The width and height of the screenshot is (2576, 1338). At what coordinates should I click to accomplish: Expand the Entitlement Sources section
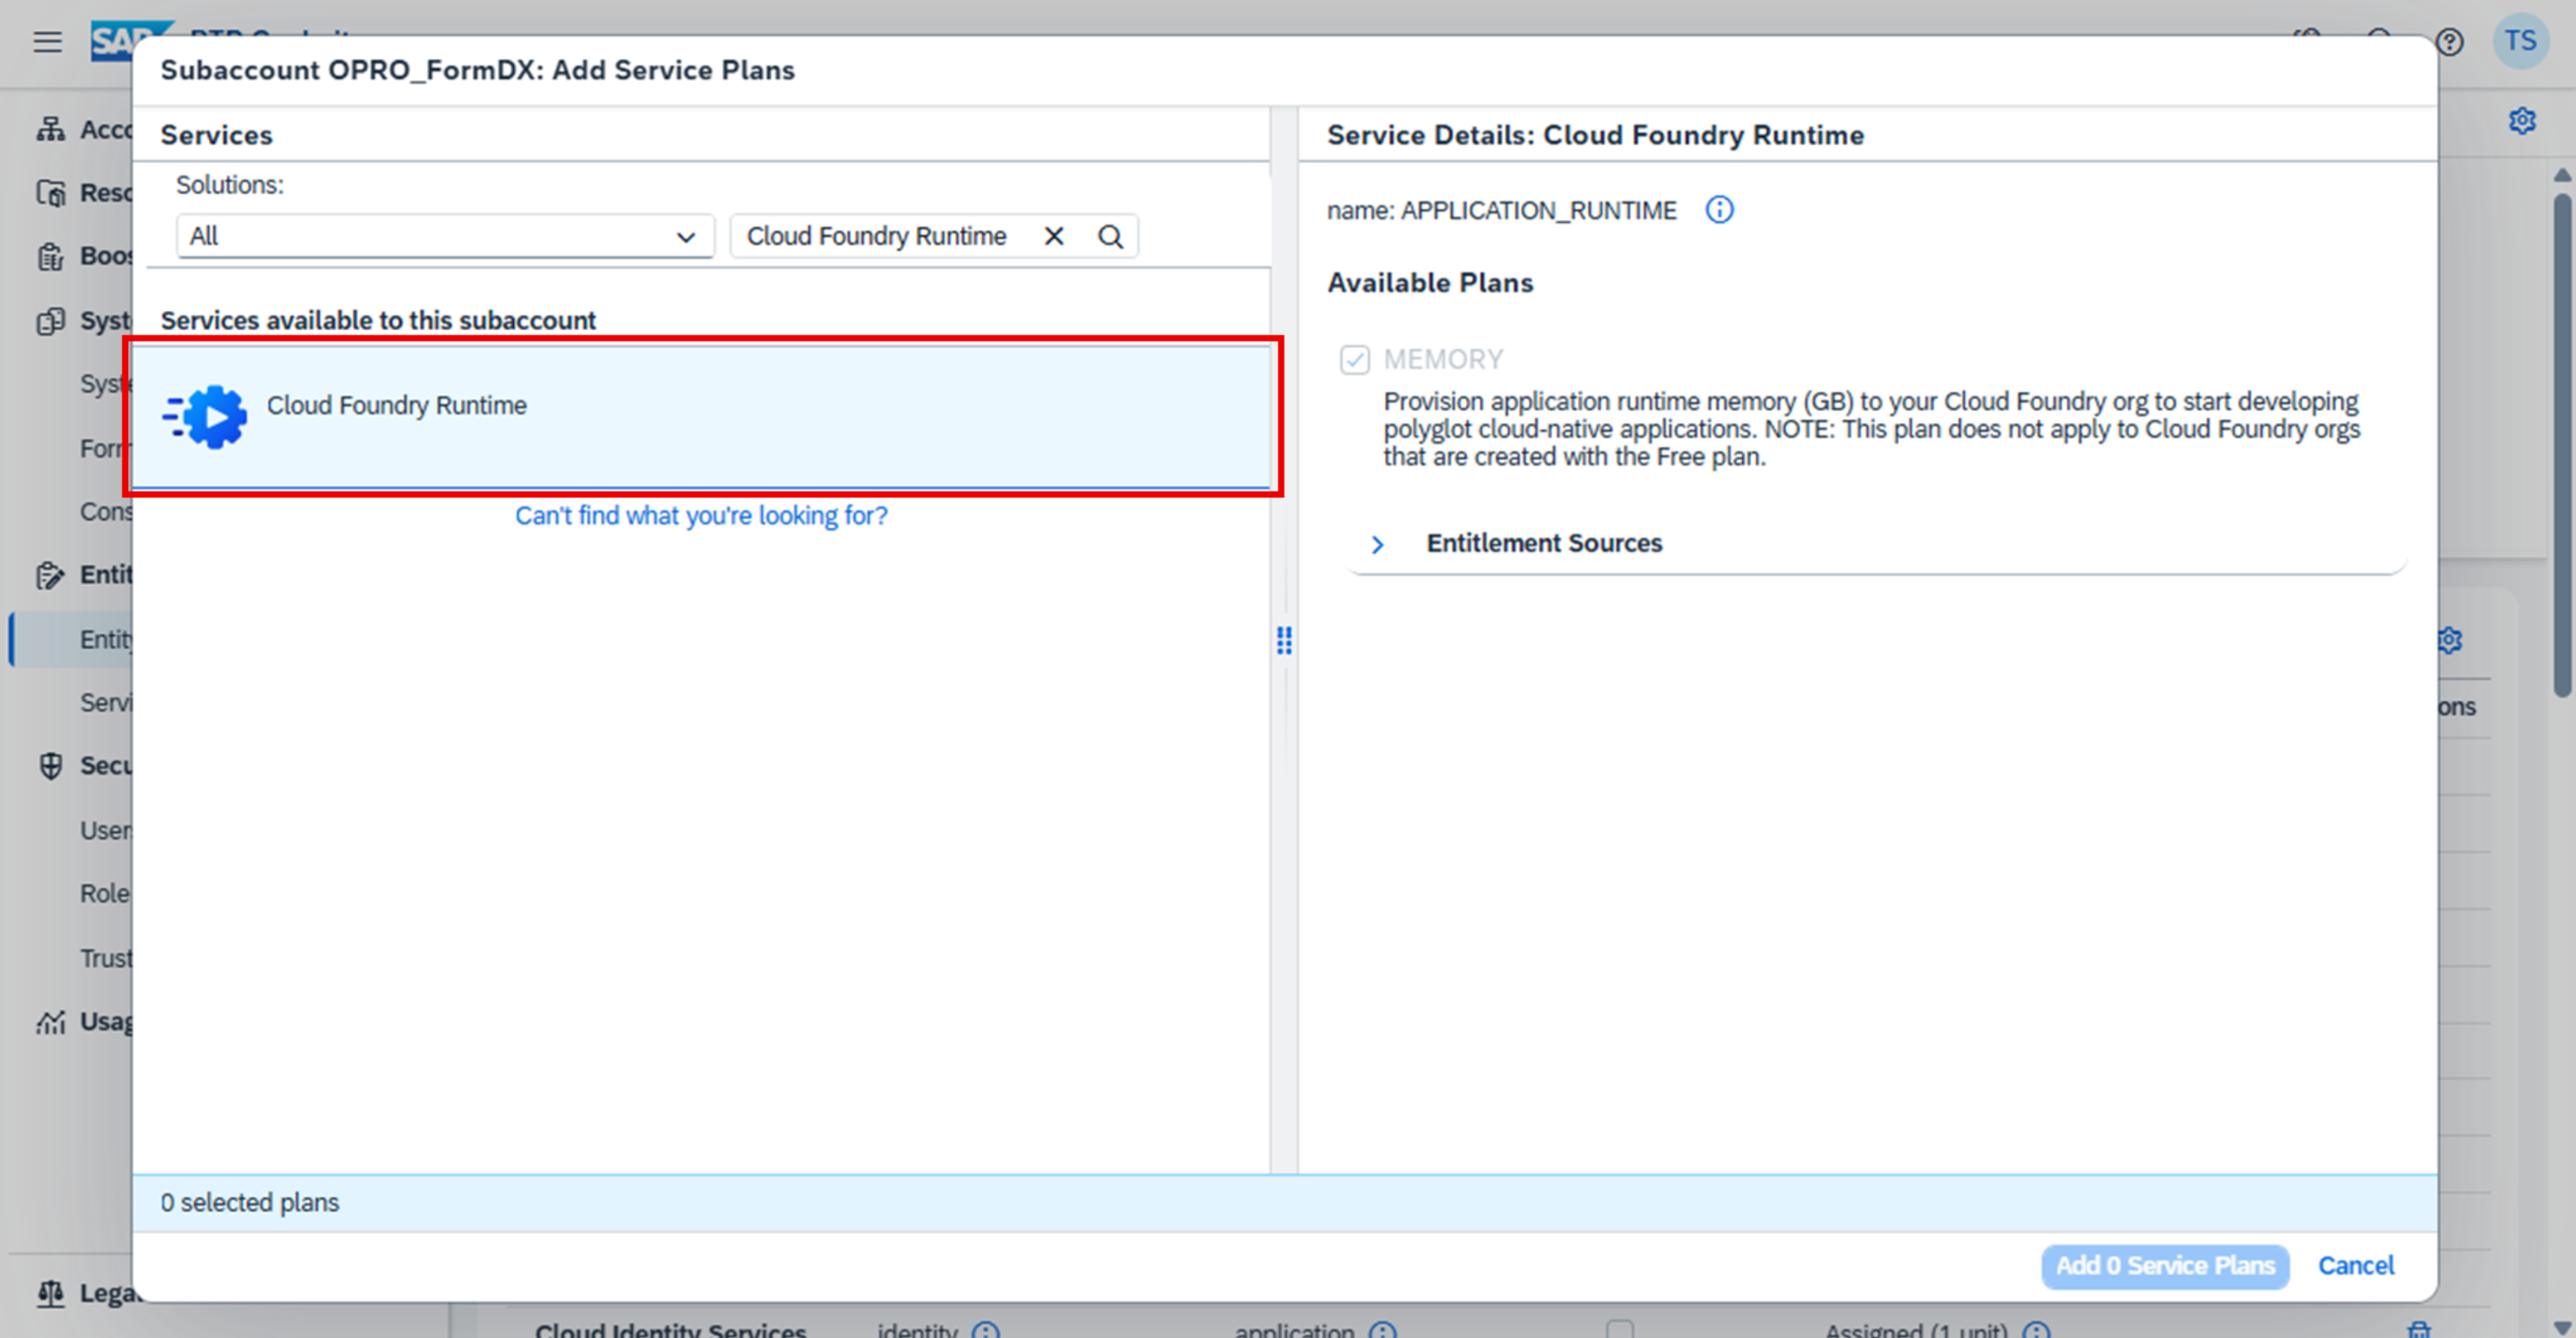1377,544
